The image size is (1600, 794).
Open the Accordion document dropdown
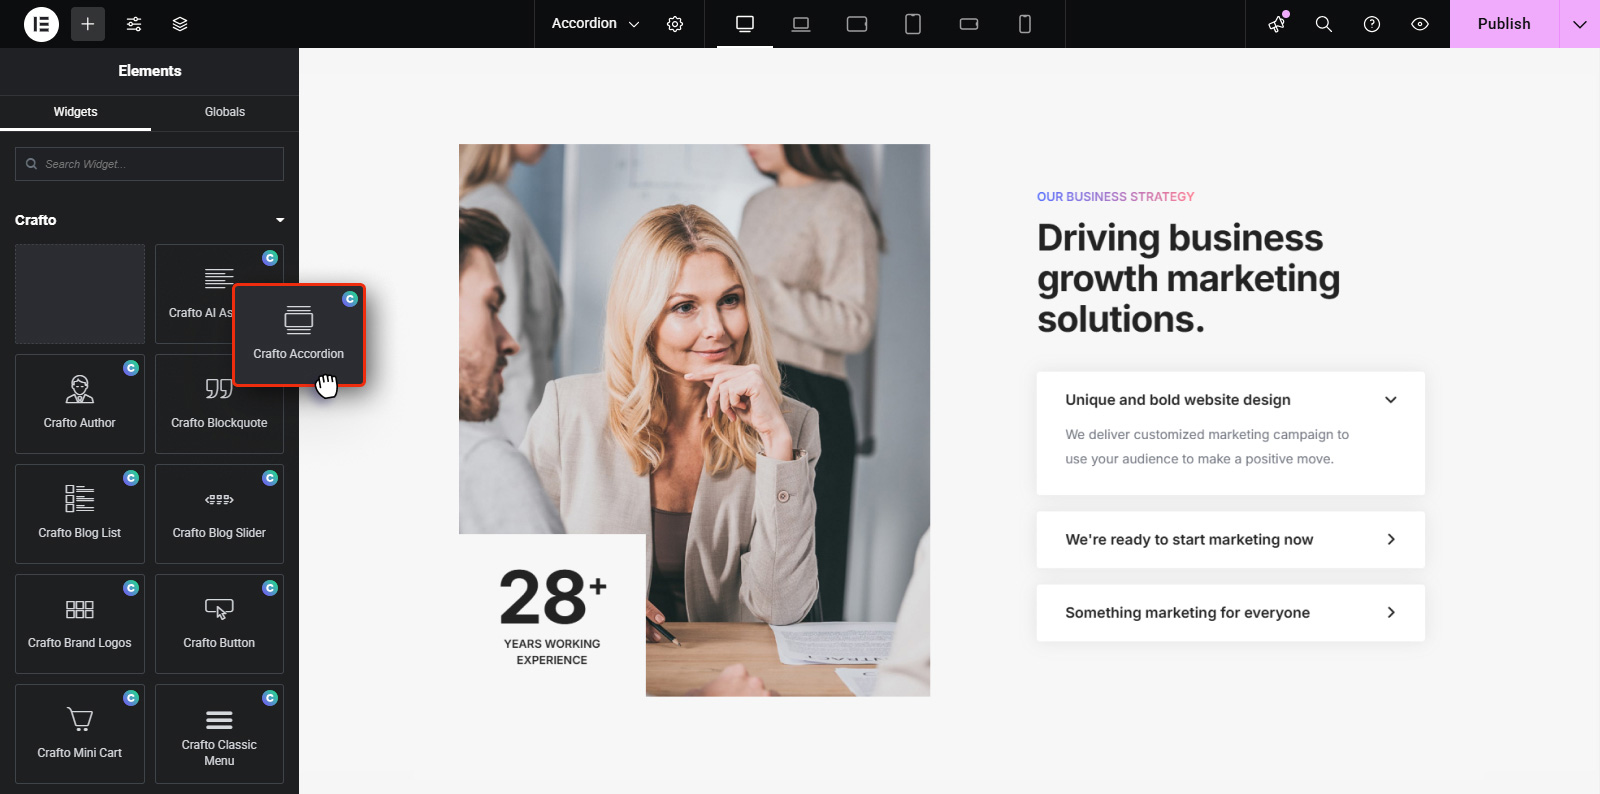(595, 24)
